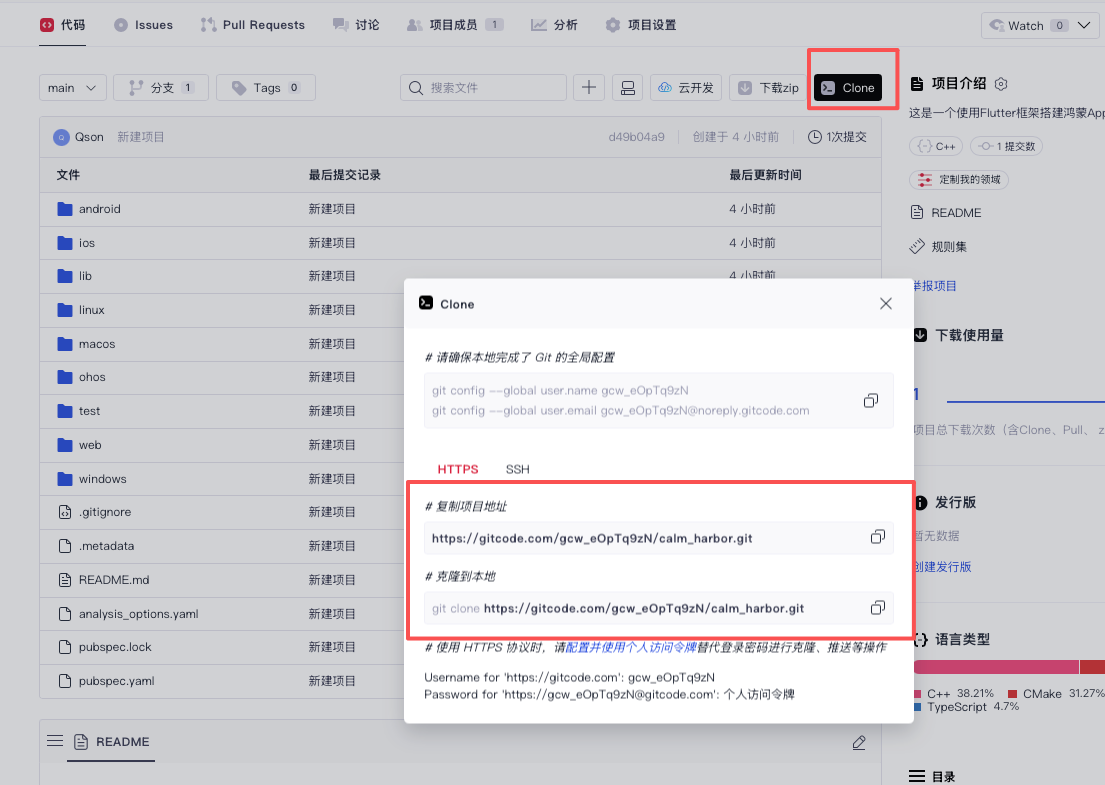Expand the main branch dropdown

pos(73,88)
